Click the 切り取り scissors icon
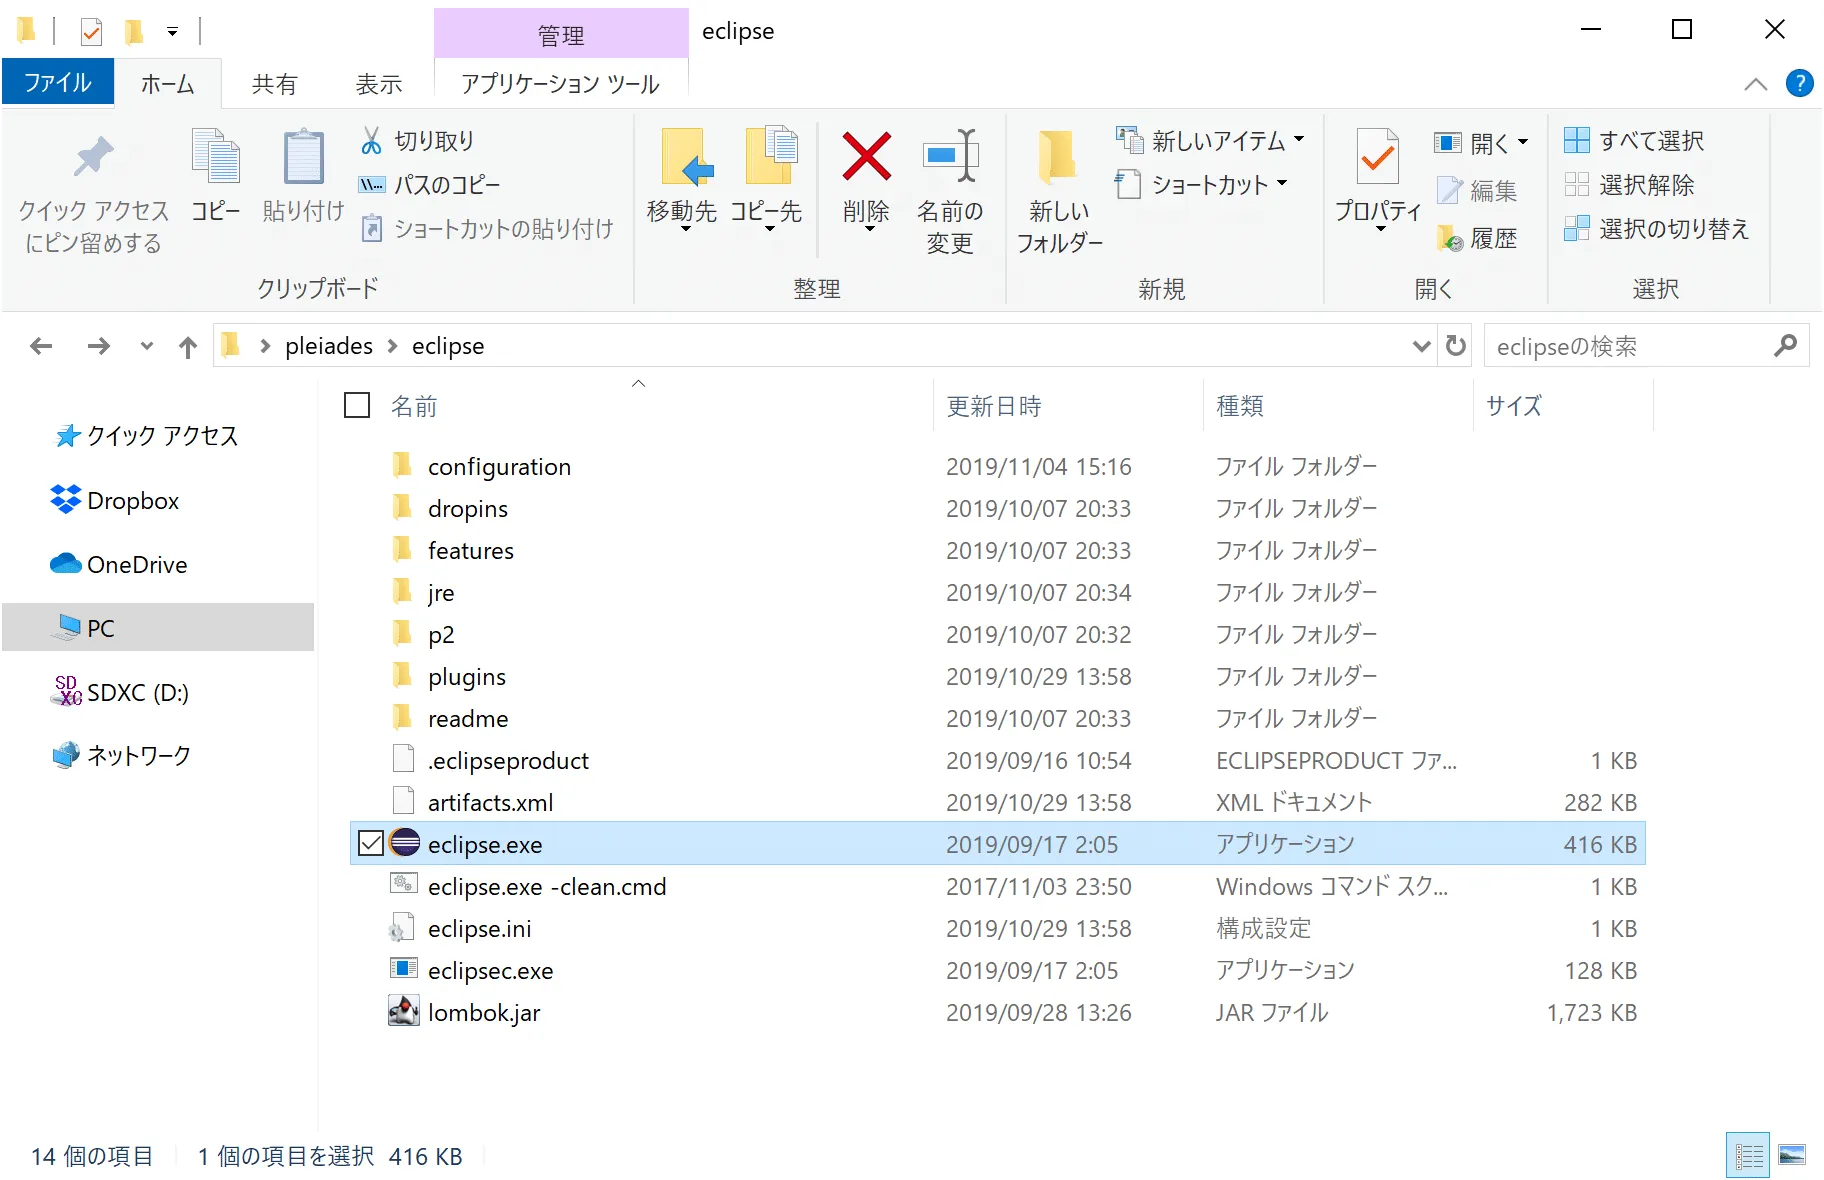Image resolution: width=1824 pixels, height=1180 pixels. pos(371,141)
